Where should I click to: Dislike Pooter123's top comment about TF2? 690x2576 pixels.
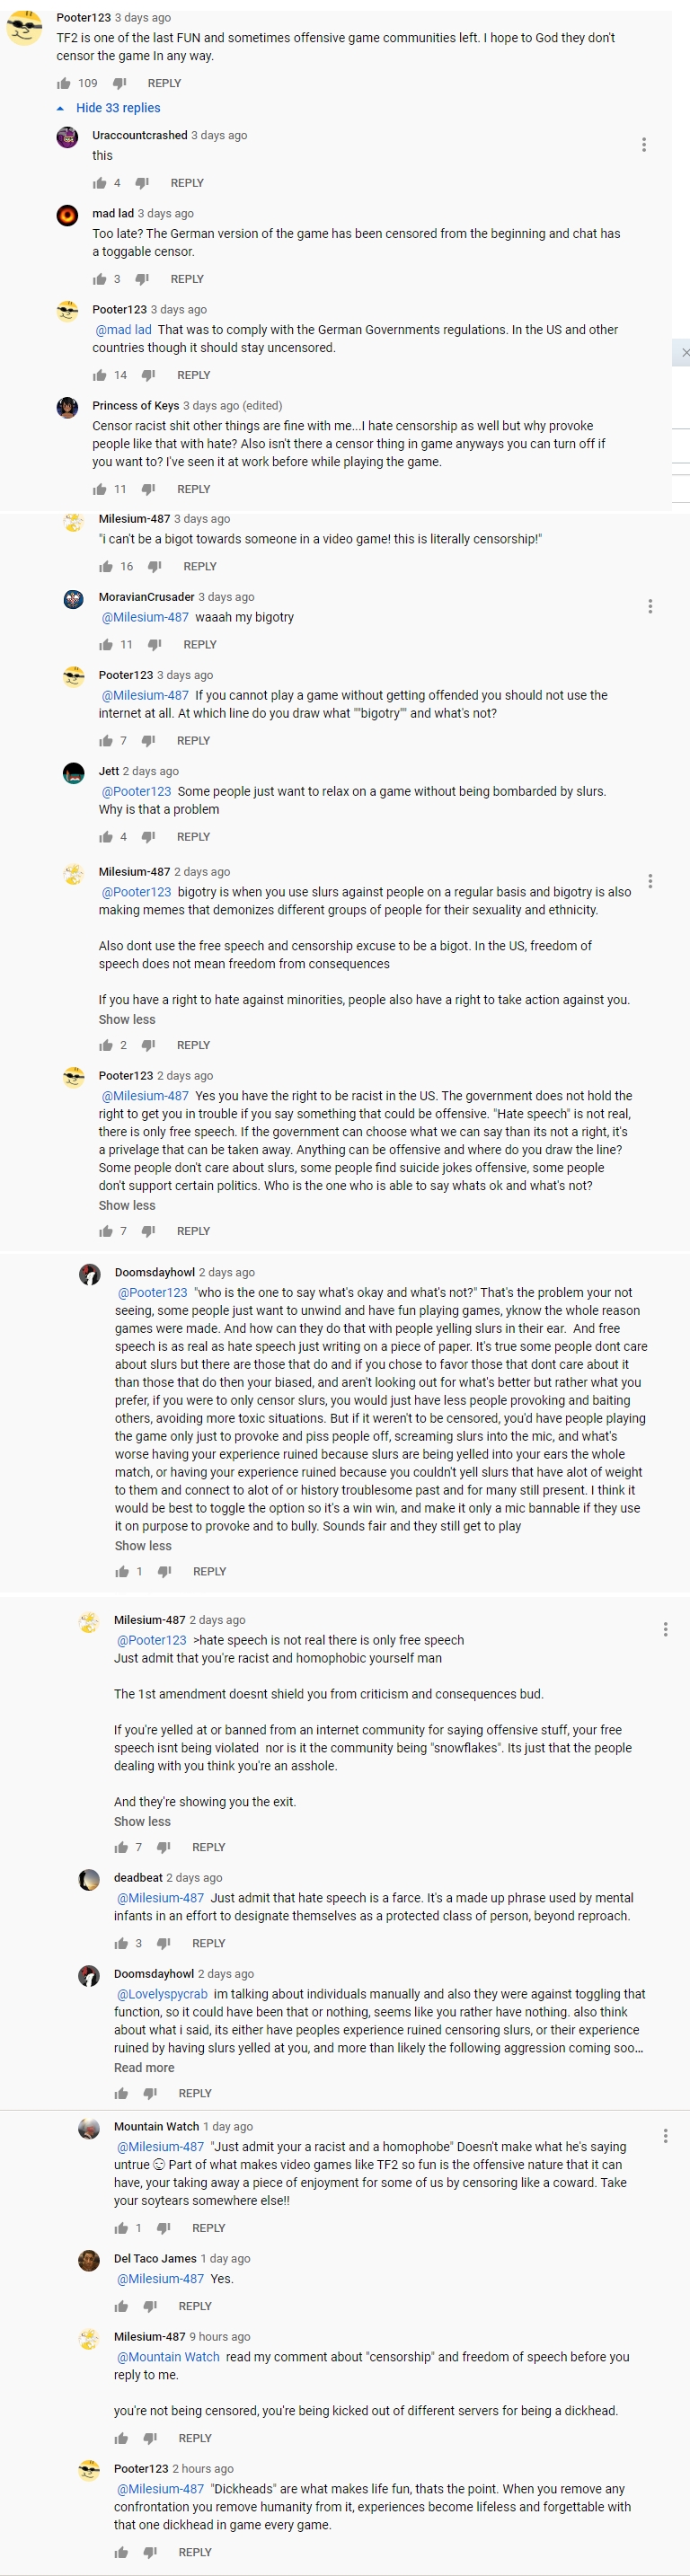pos(120,84)
